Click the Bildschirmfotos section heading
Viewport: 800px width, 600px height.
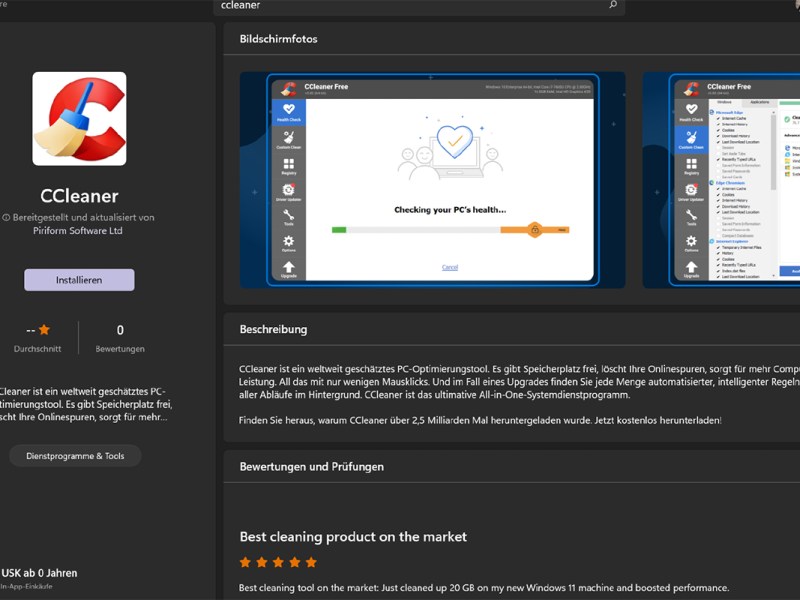(x=279, y=39)
